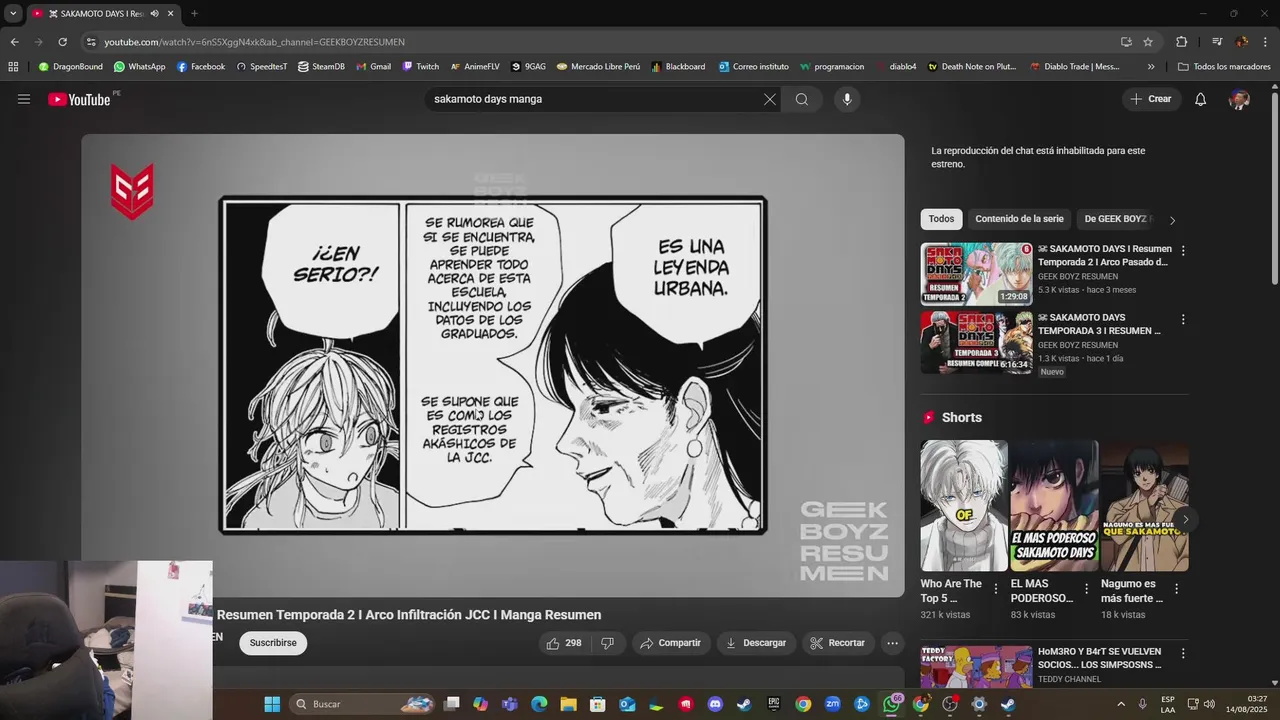Click the magnifier search button
The height and width of the screenshot is (720, 1280).
click(802, 99)
